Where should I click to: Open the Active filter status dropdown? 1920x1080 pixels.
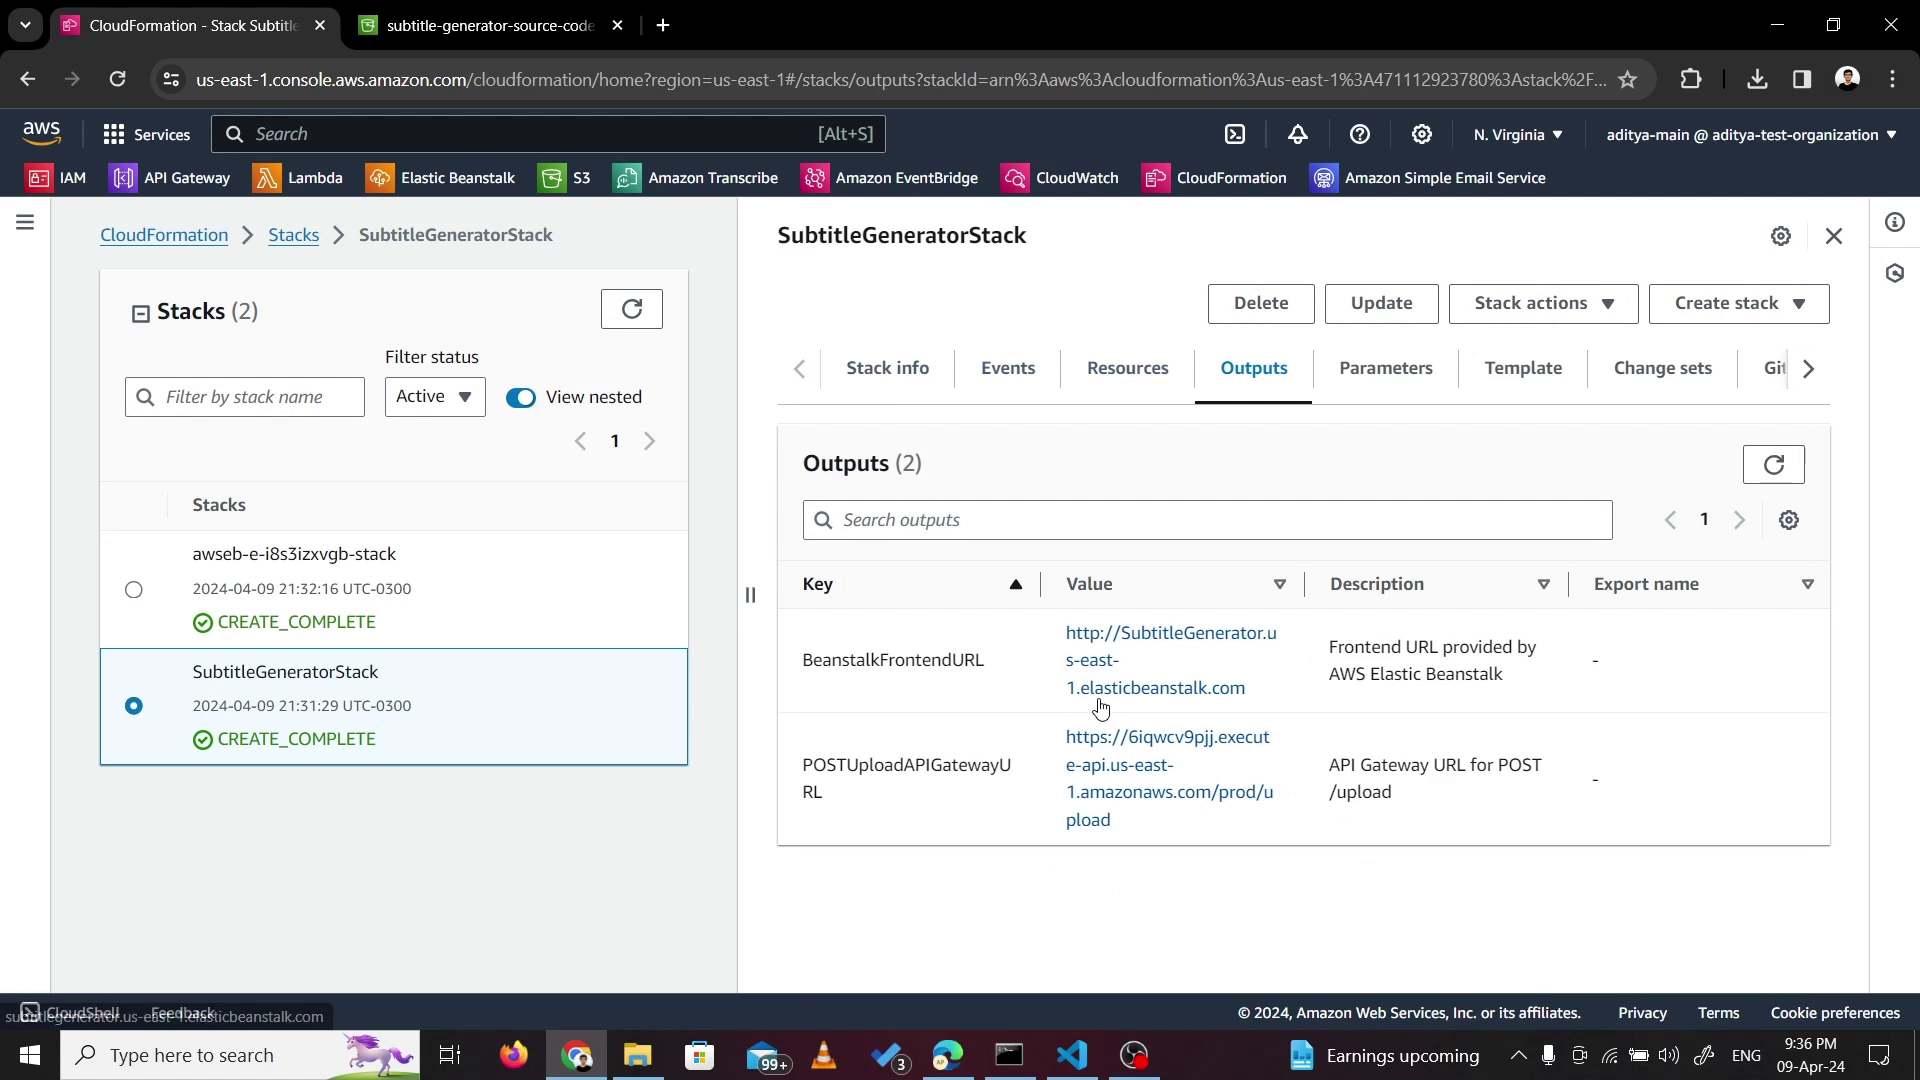pos(434,397)
